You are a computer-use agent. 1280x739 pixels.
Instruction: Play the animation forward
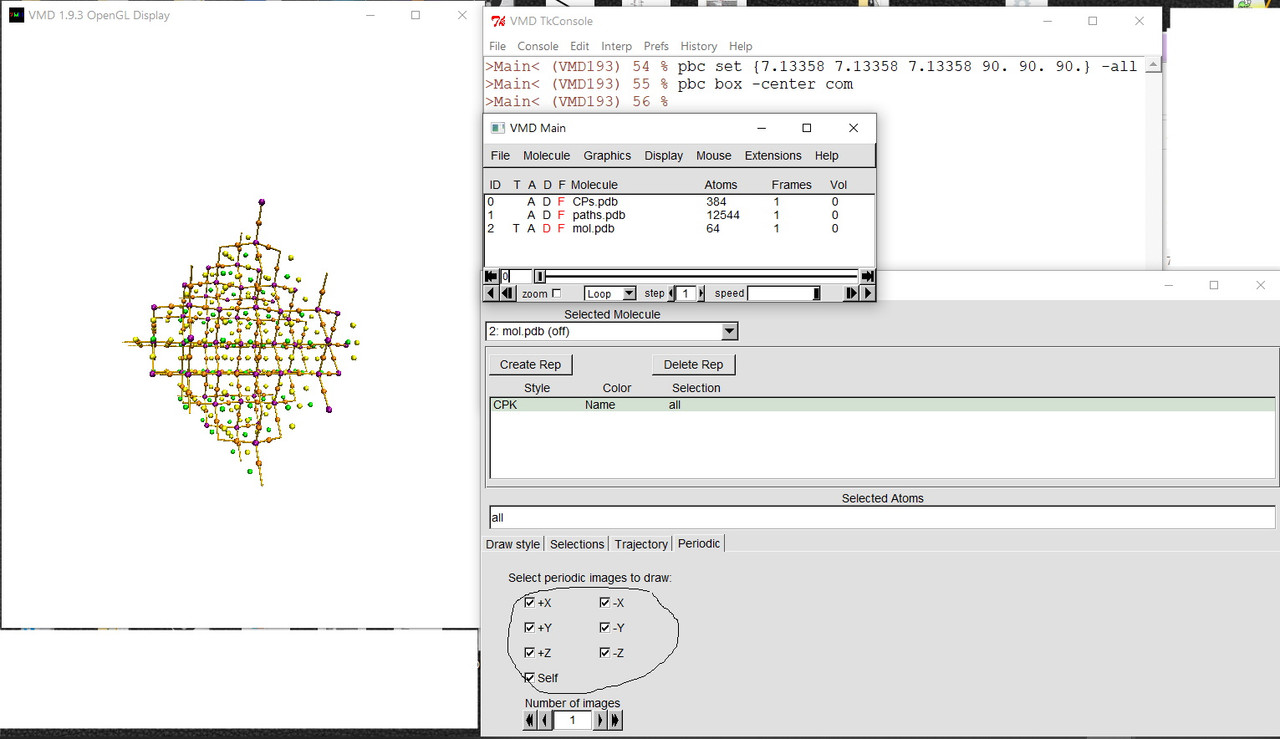click(867, 293)
